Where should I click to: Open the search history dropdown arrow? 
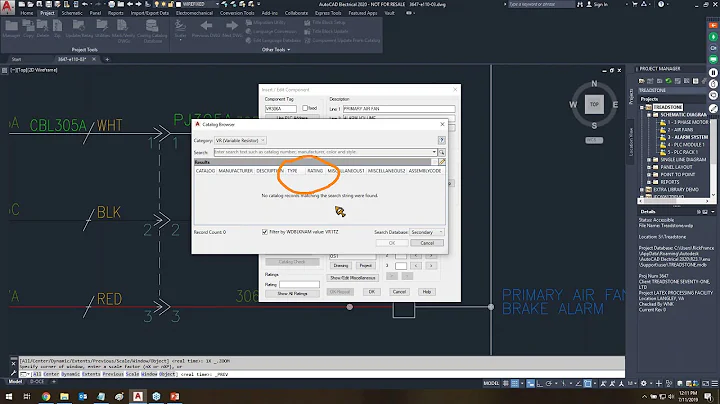pos(434,152)
